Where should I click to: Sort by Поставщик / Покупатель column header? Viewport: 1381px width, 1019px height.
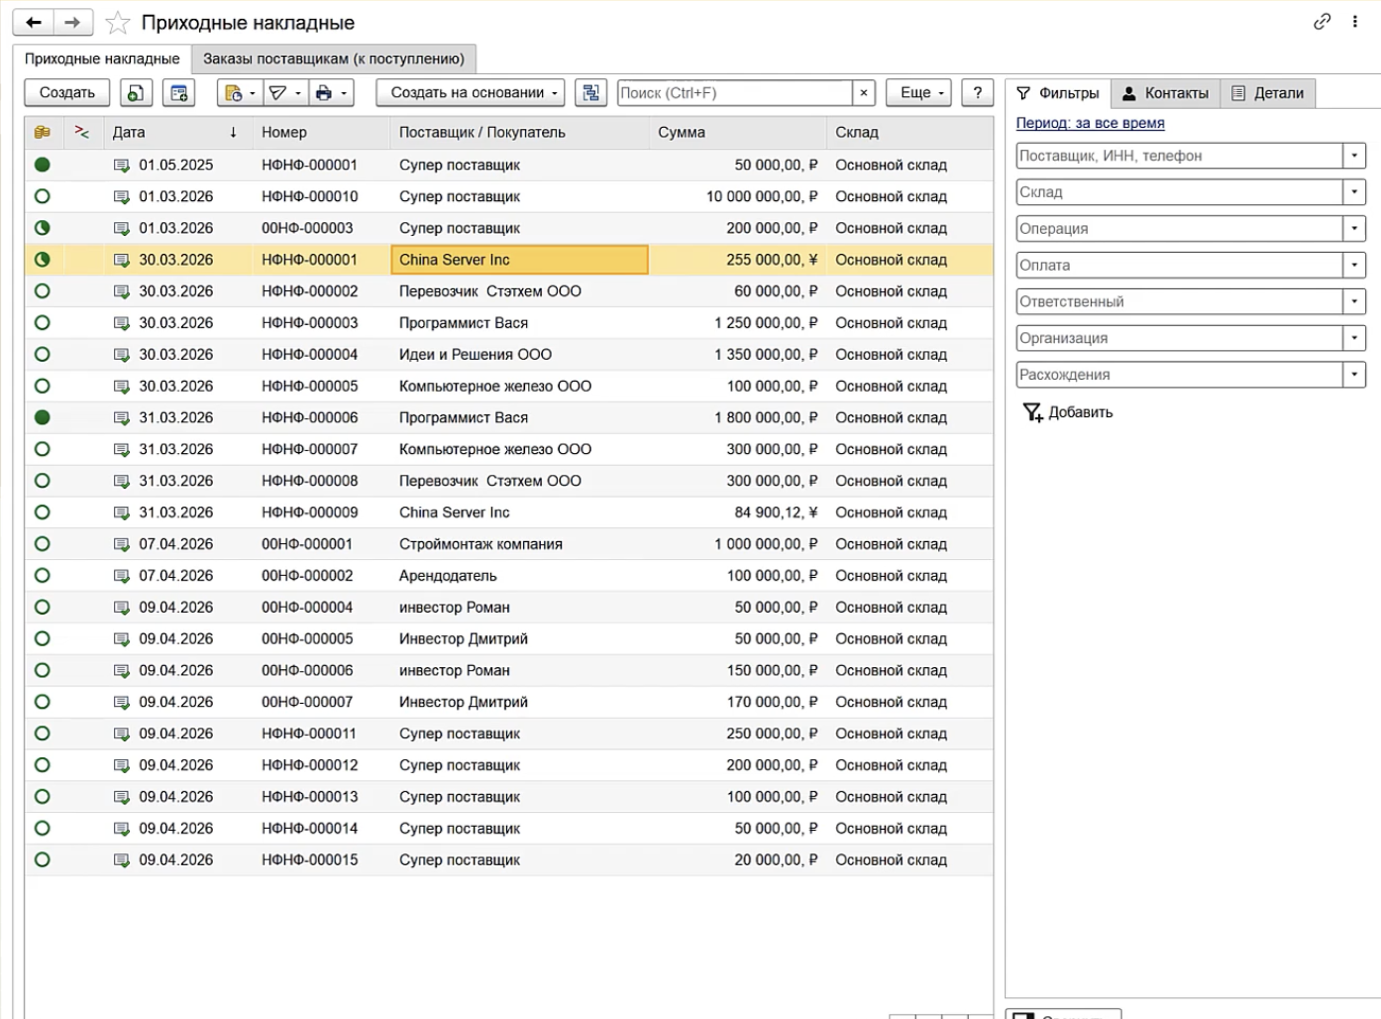pos(519,132)
